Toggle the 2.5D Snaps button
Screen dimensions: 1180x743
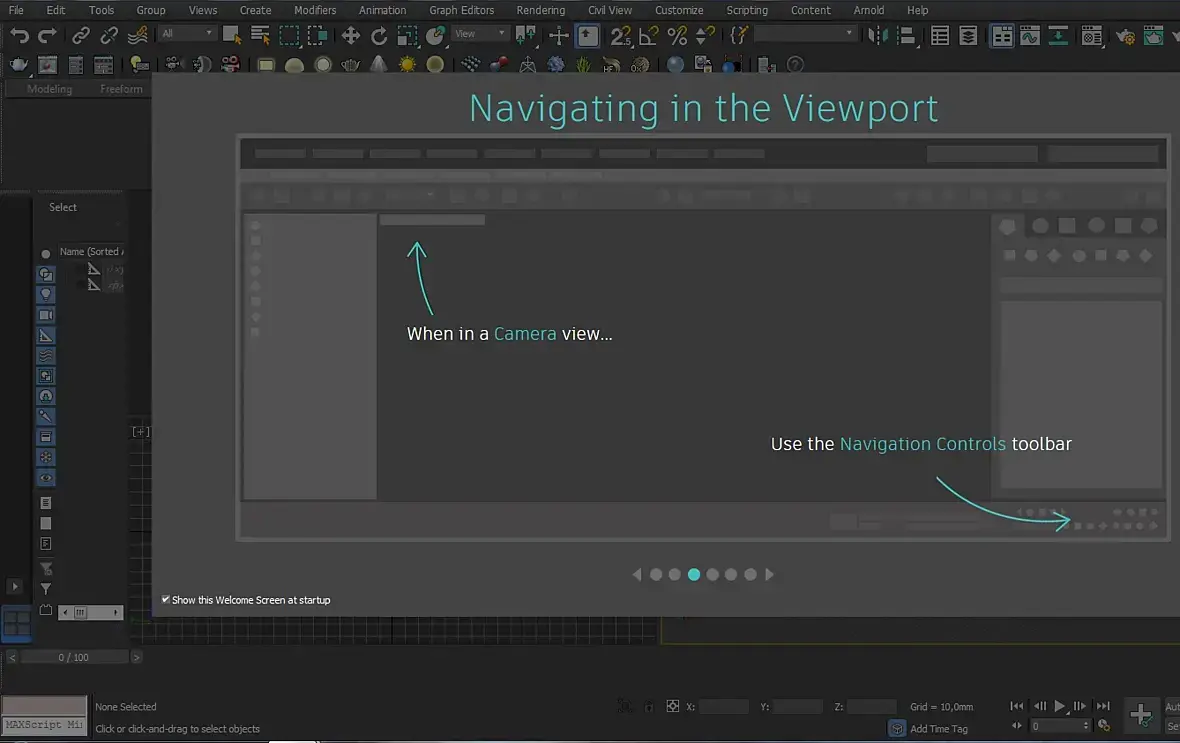coord(620,35)
